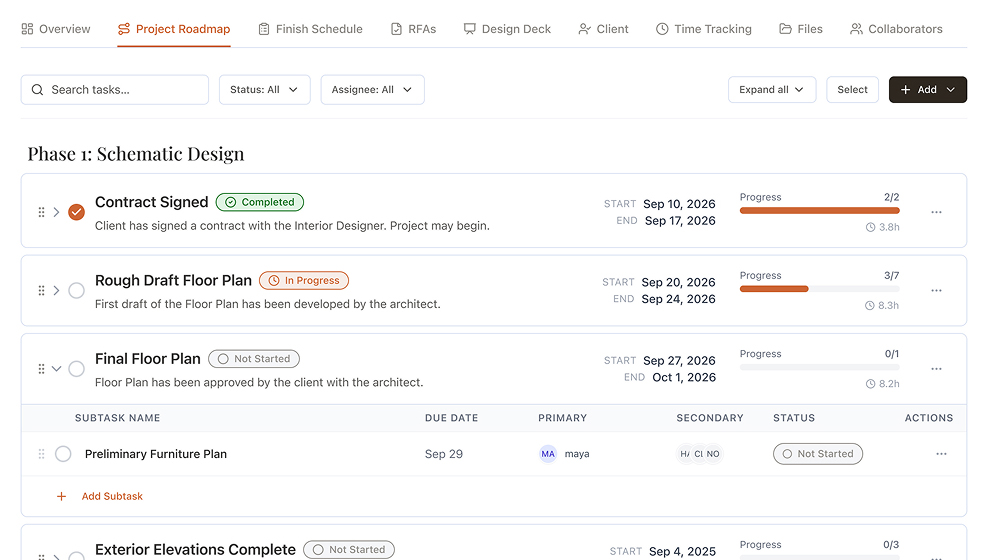This screenshot has height=560, width=986.
Task: Open the Expand all dropdown
Action: (x=772, y=90)
